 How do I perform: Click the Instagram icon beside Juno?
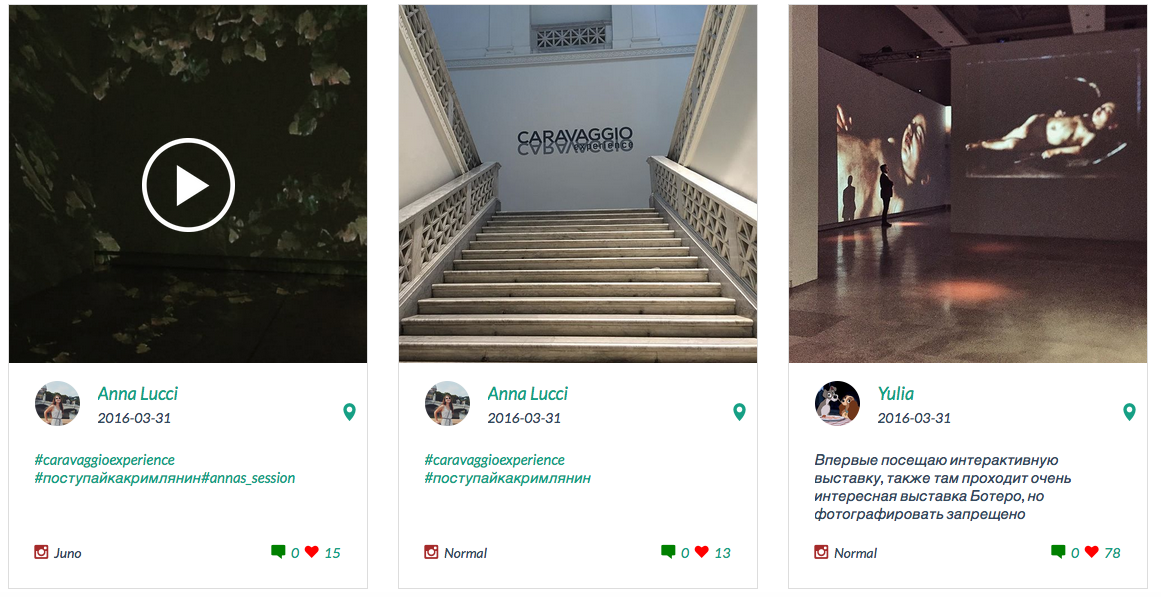(x=42, y=552)
